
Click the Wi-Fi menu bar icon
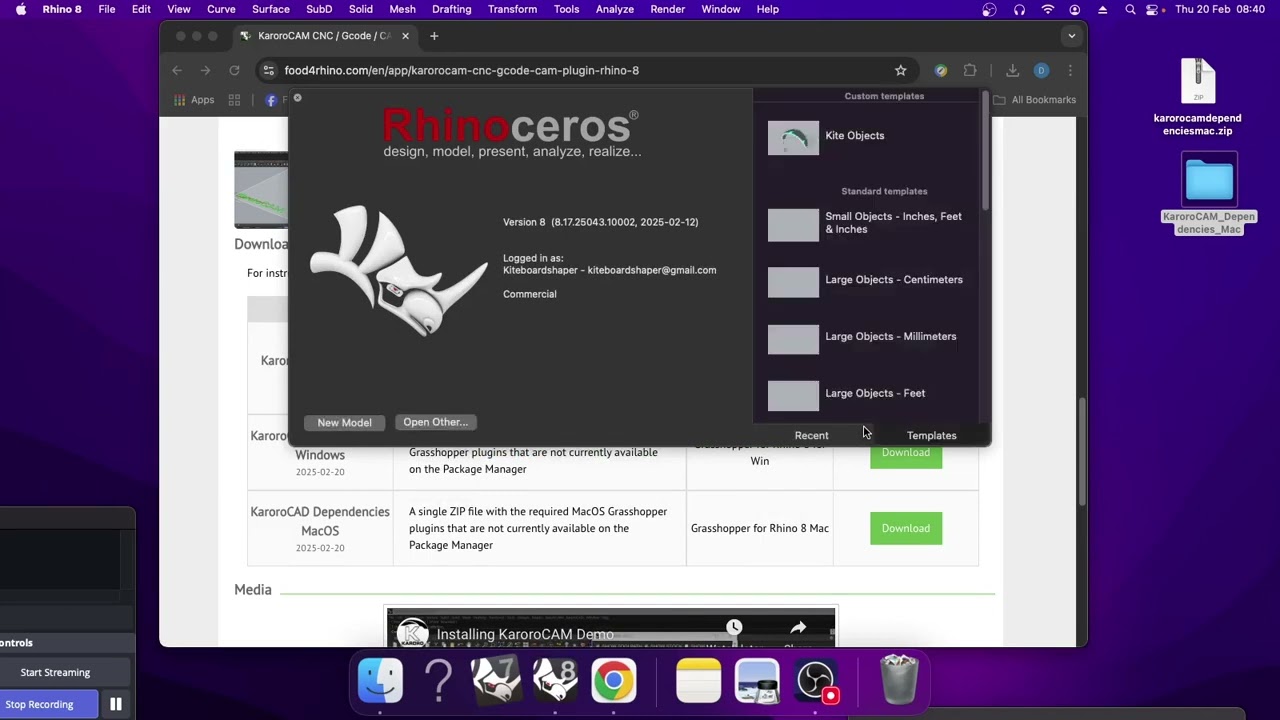click(x=1048, y=9)
